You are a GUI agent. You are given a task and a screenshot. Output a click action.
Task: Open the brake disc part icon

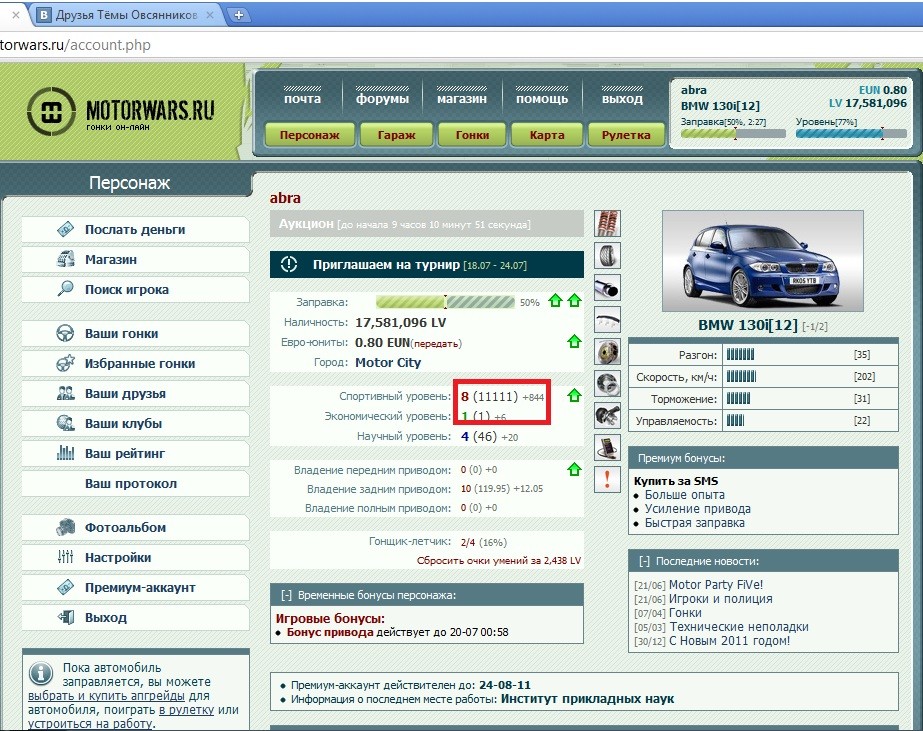pos(607,352)
